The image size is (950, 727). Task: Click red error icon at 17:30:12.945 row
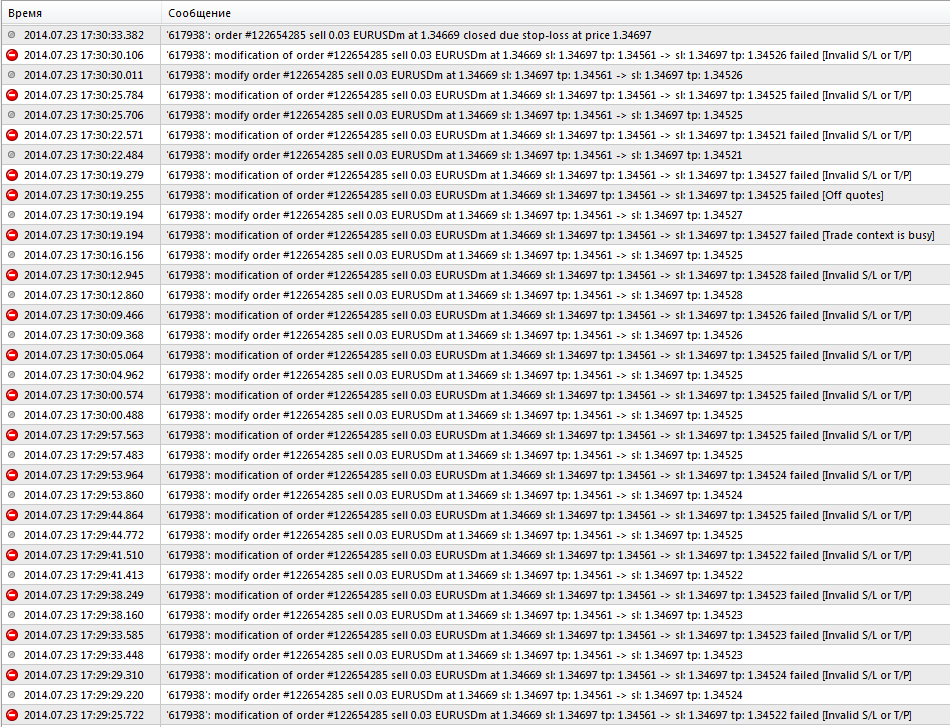12,275
